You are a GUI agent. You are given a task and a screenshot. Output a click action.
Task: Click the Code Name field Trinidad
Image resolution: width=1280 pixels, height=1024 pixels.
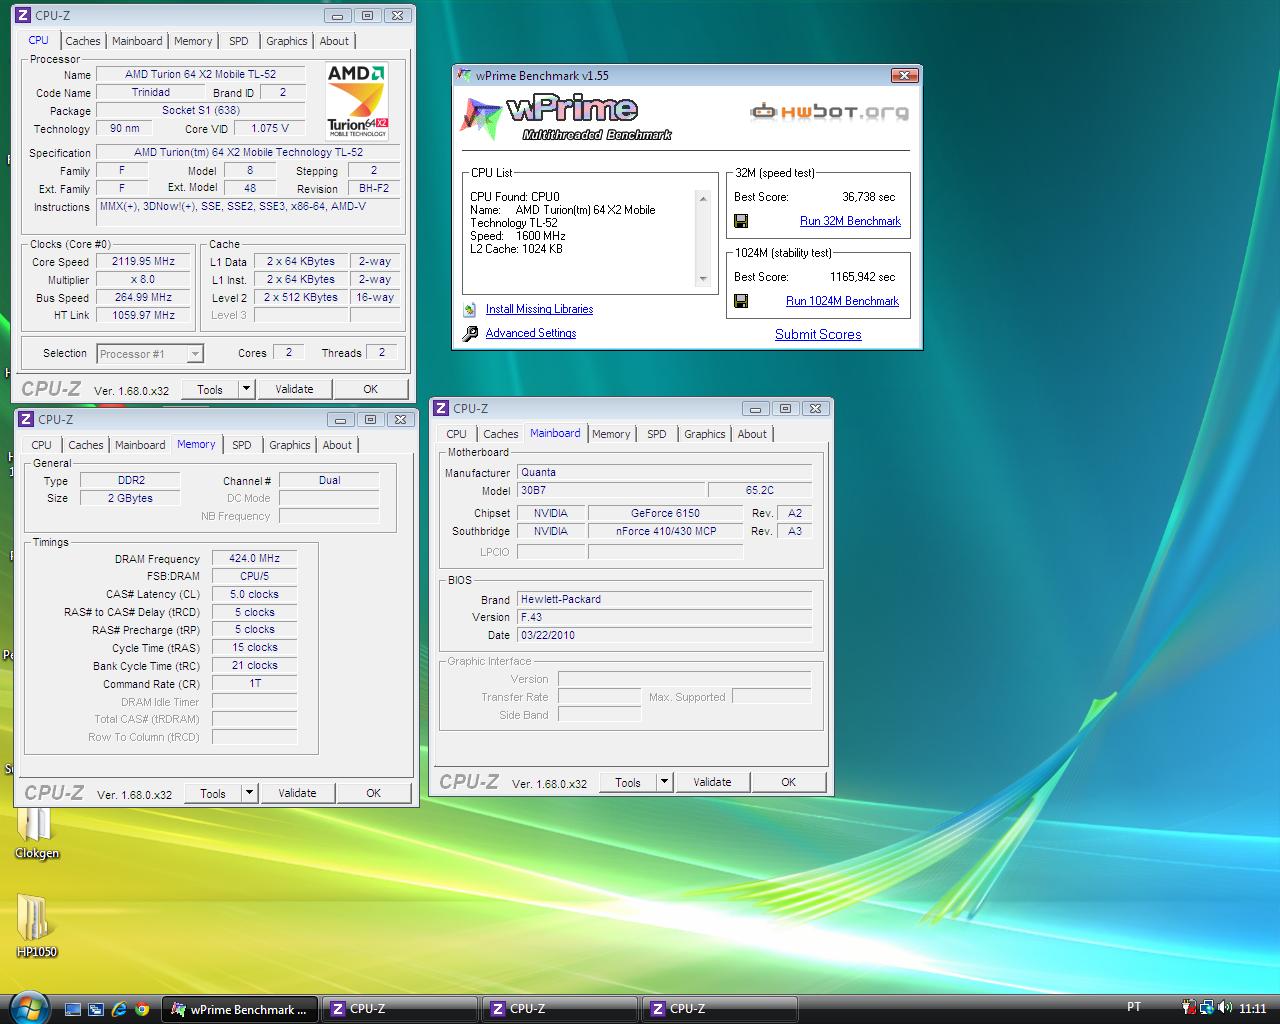tap(151, 92)
